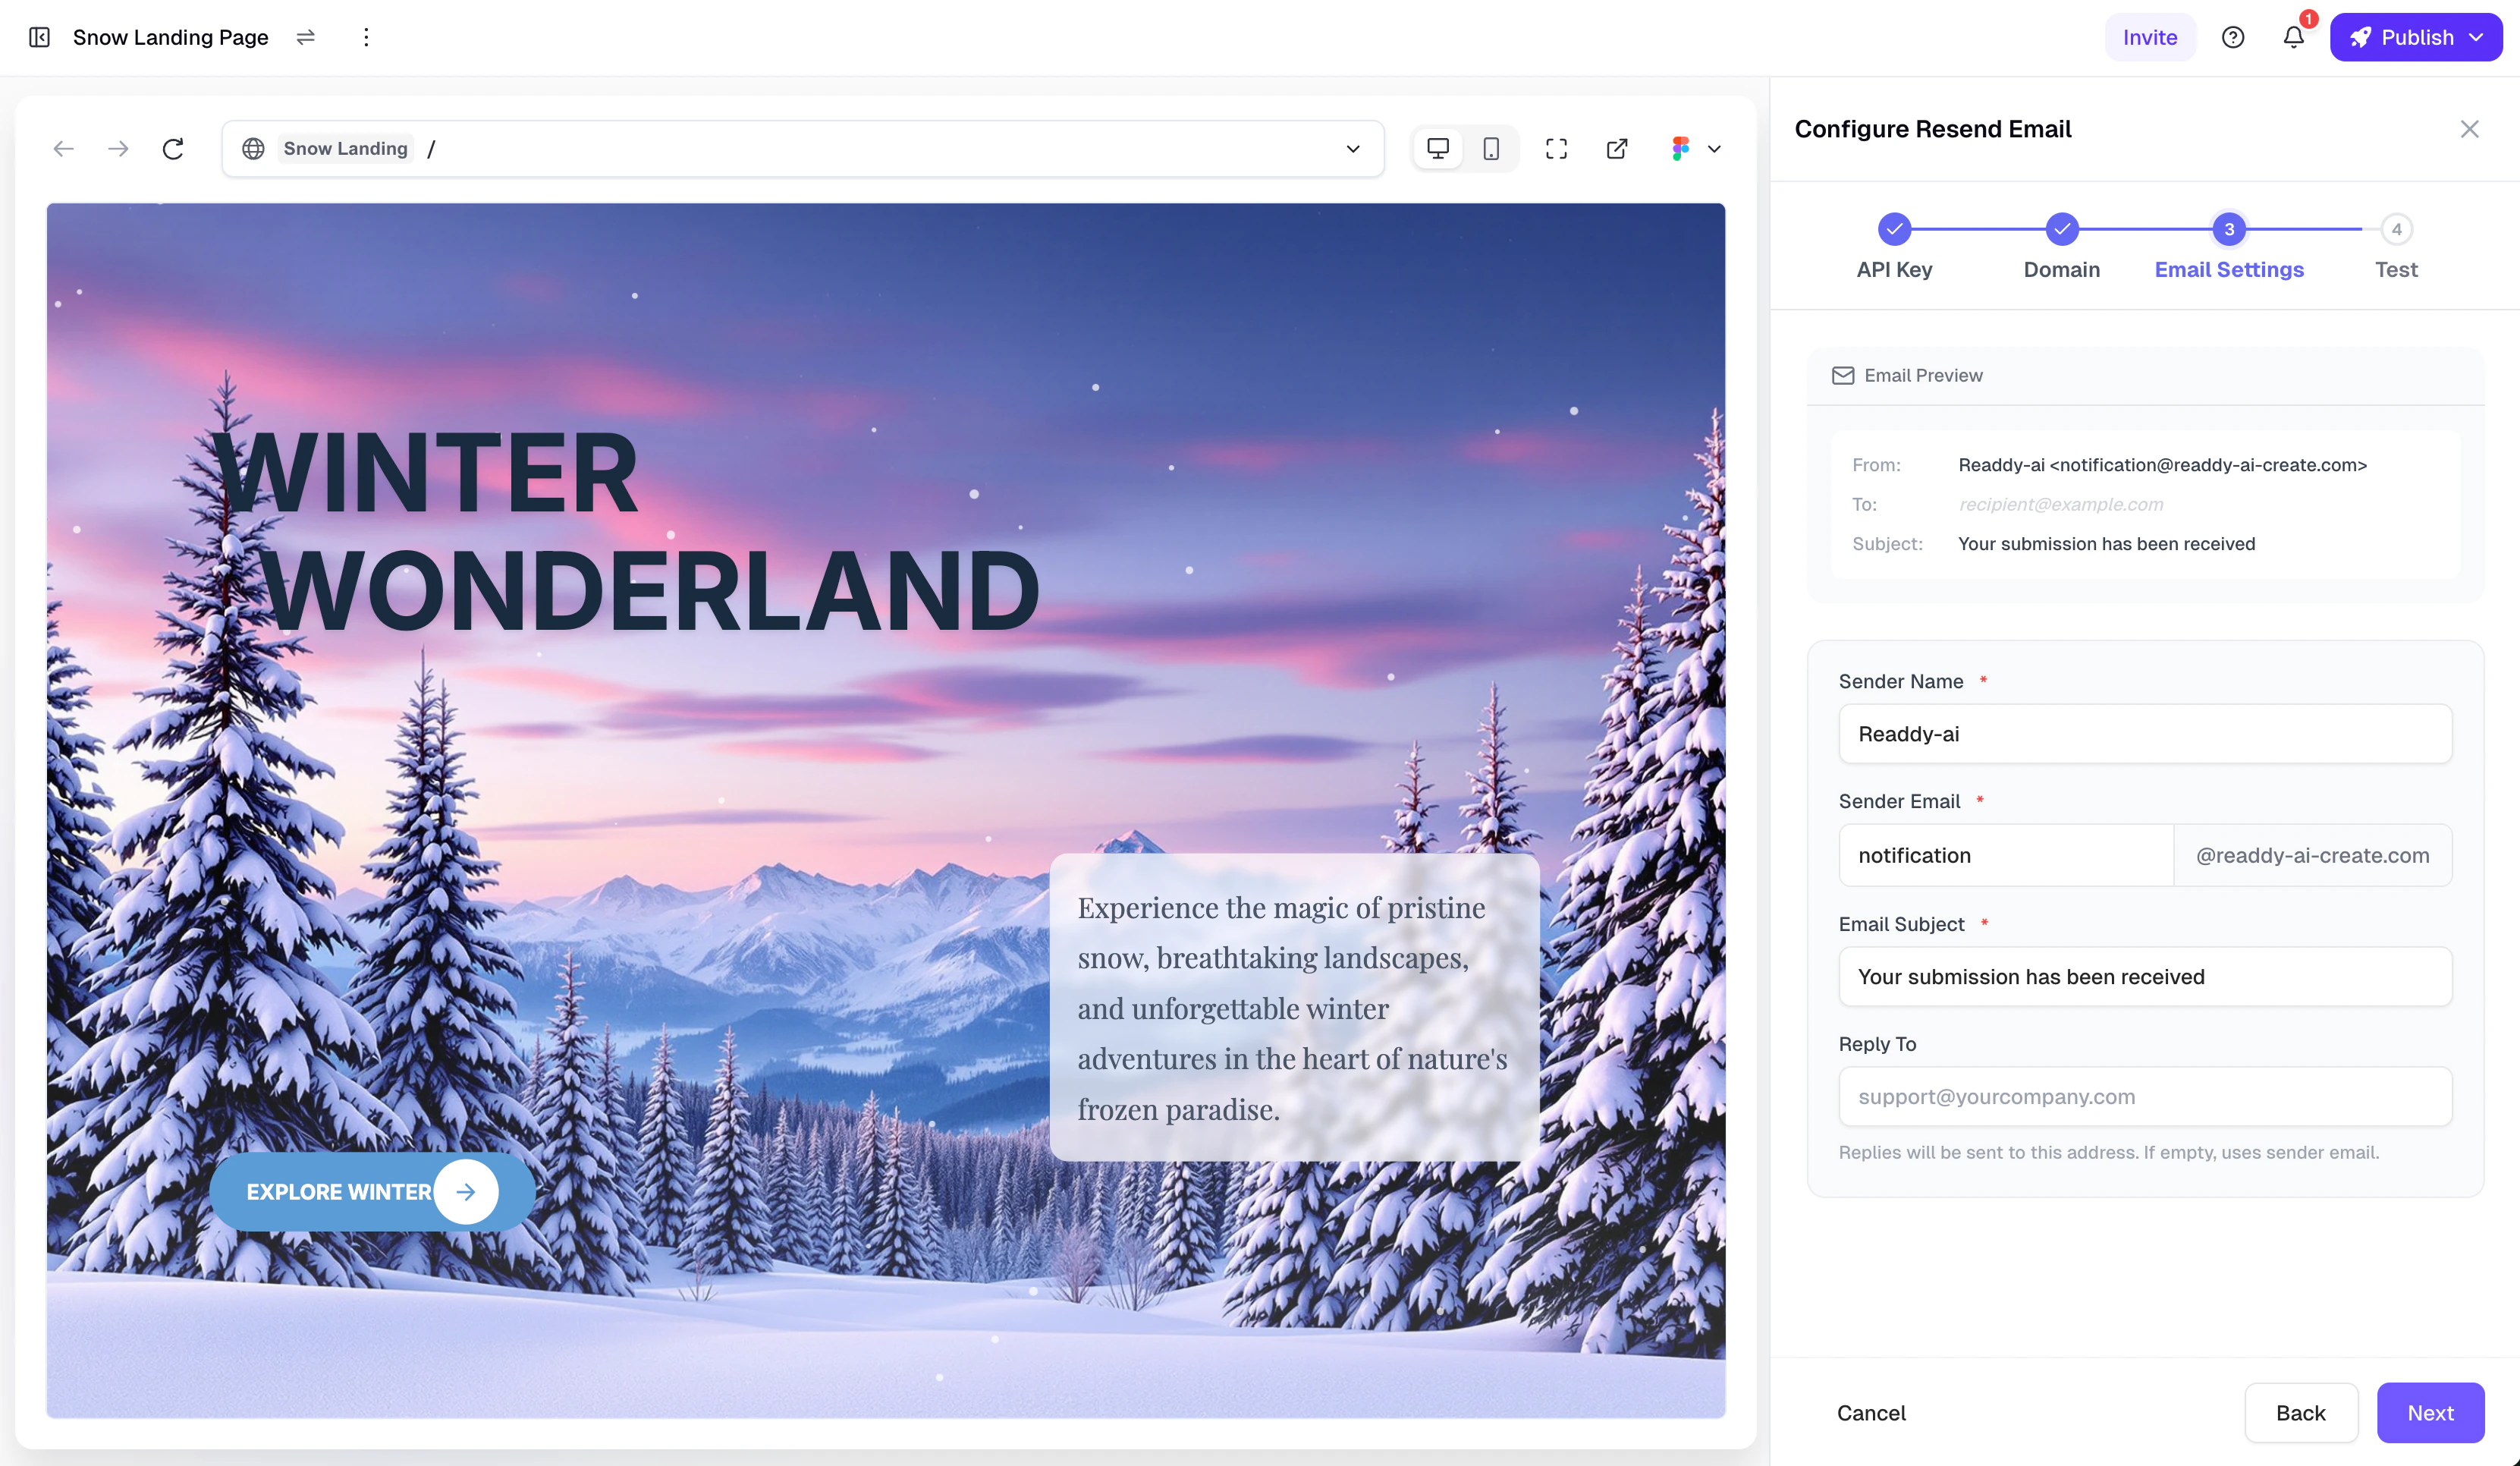Click Next to continue email setup

(2430, 1412)
